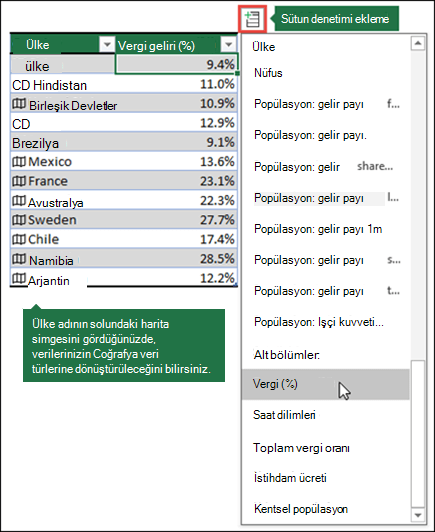Click the map icon beside Arjantin

coord(19,279)
